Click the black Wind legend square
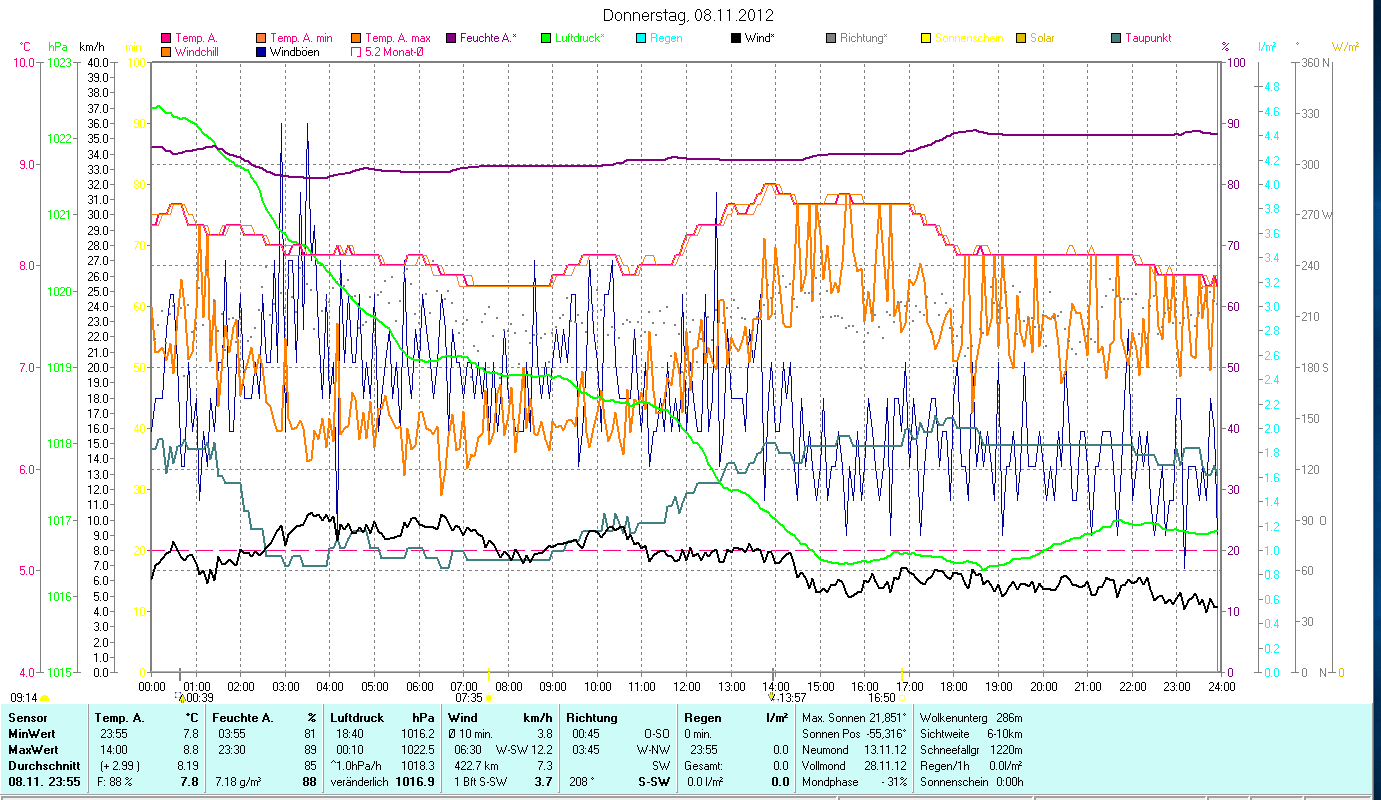The height and width of the screenshot is (800, 1381). pyautogui.click(x=736, y=38)
